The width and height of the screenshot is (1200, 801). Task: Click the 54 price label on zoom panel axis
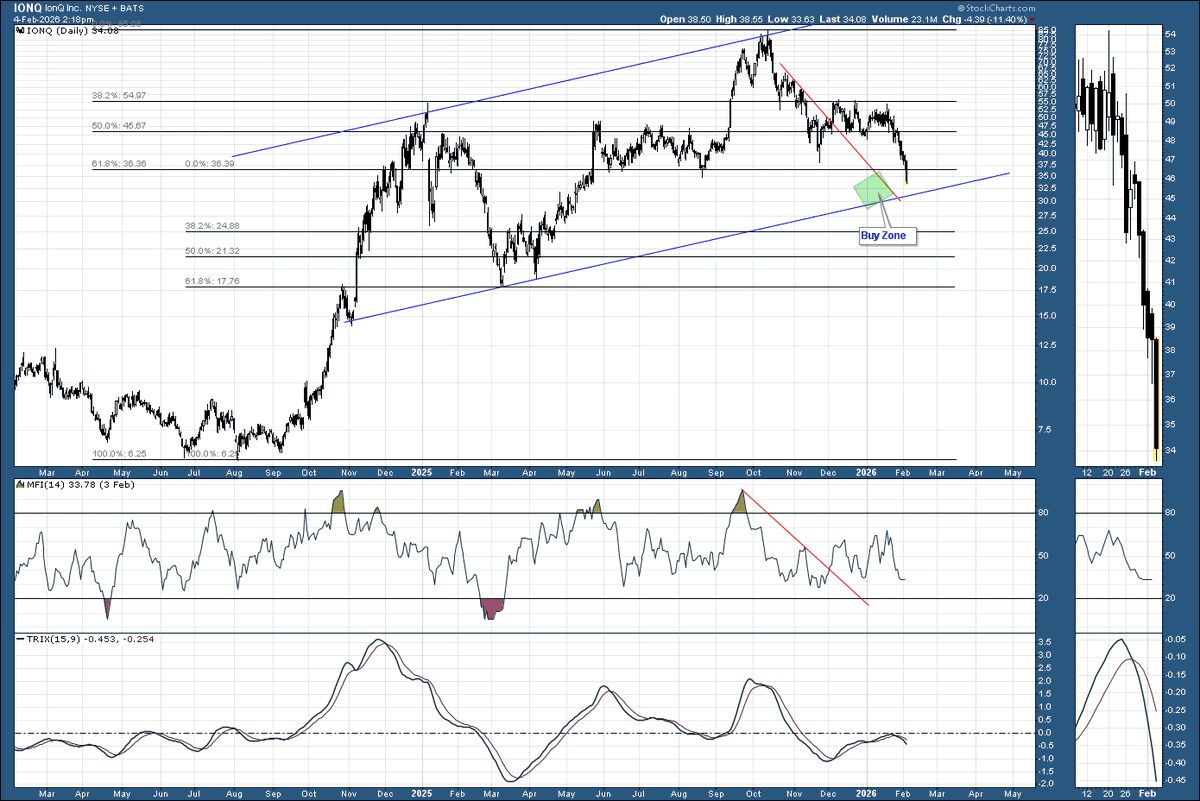(1171, 35)
